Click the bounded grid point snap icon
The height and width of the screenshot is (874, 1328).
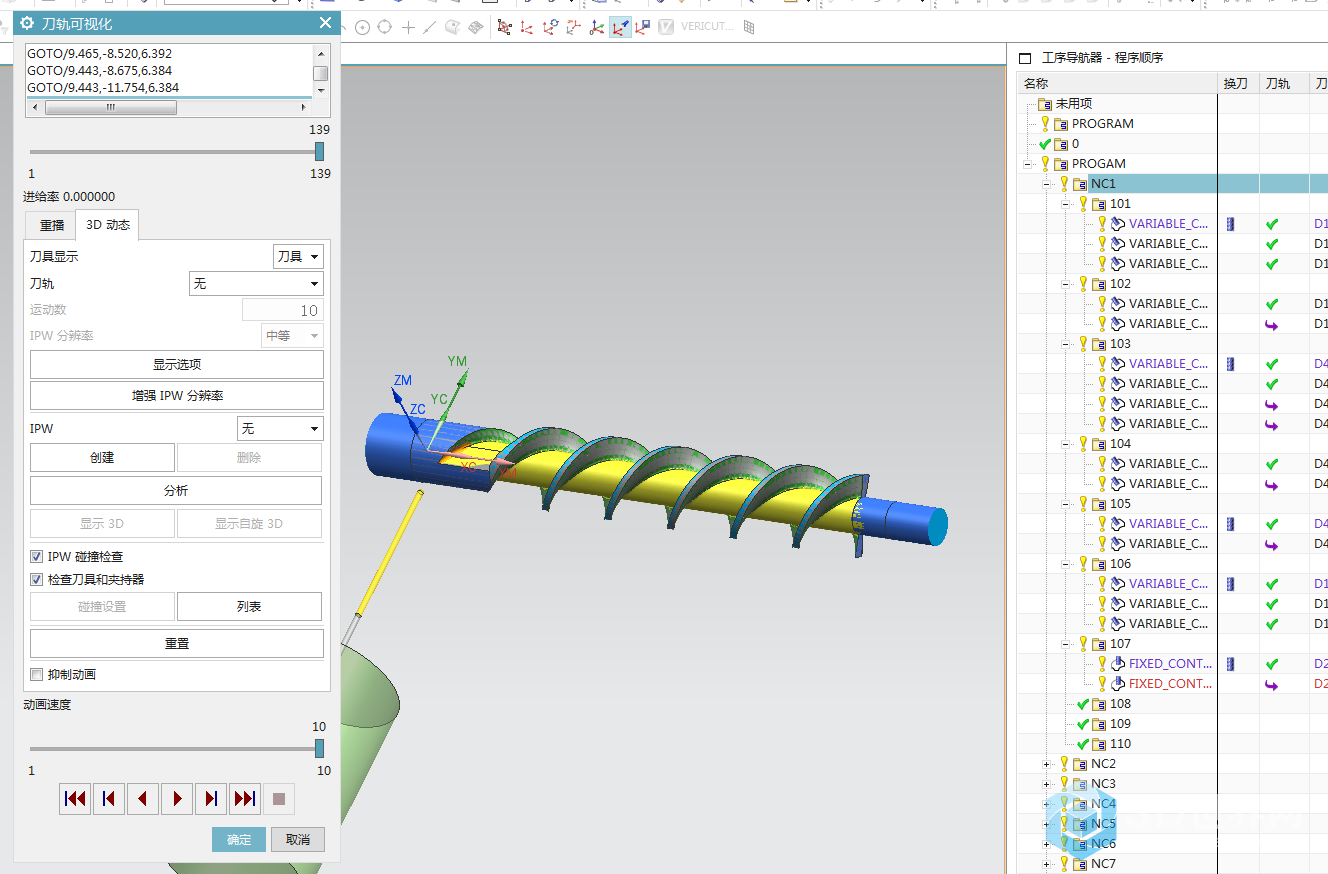coord(476,27)
